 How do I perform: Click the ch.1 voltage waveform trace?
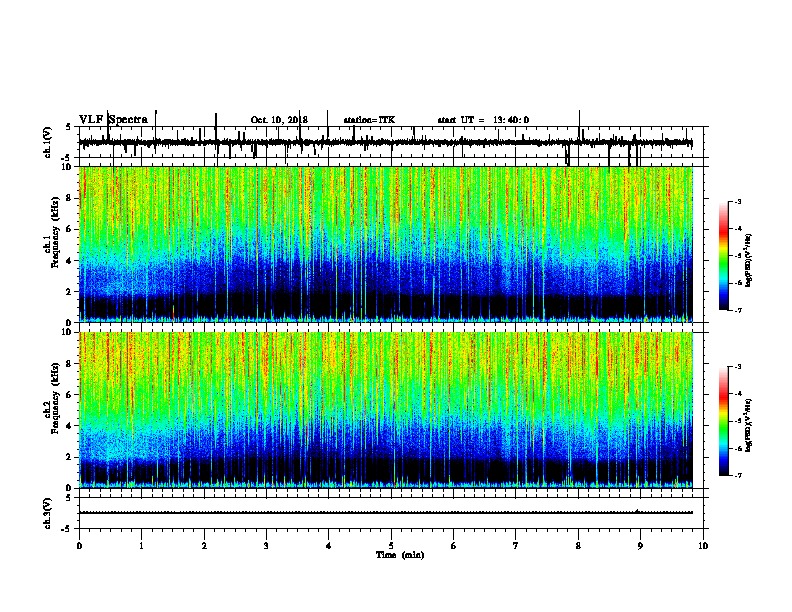(x=385, y=142)
